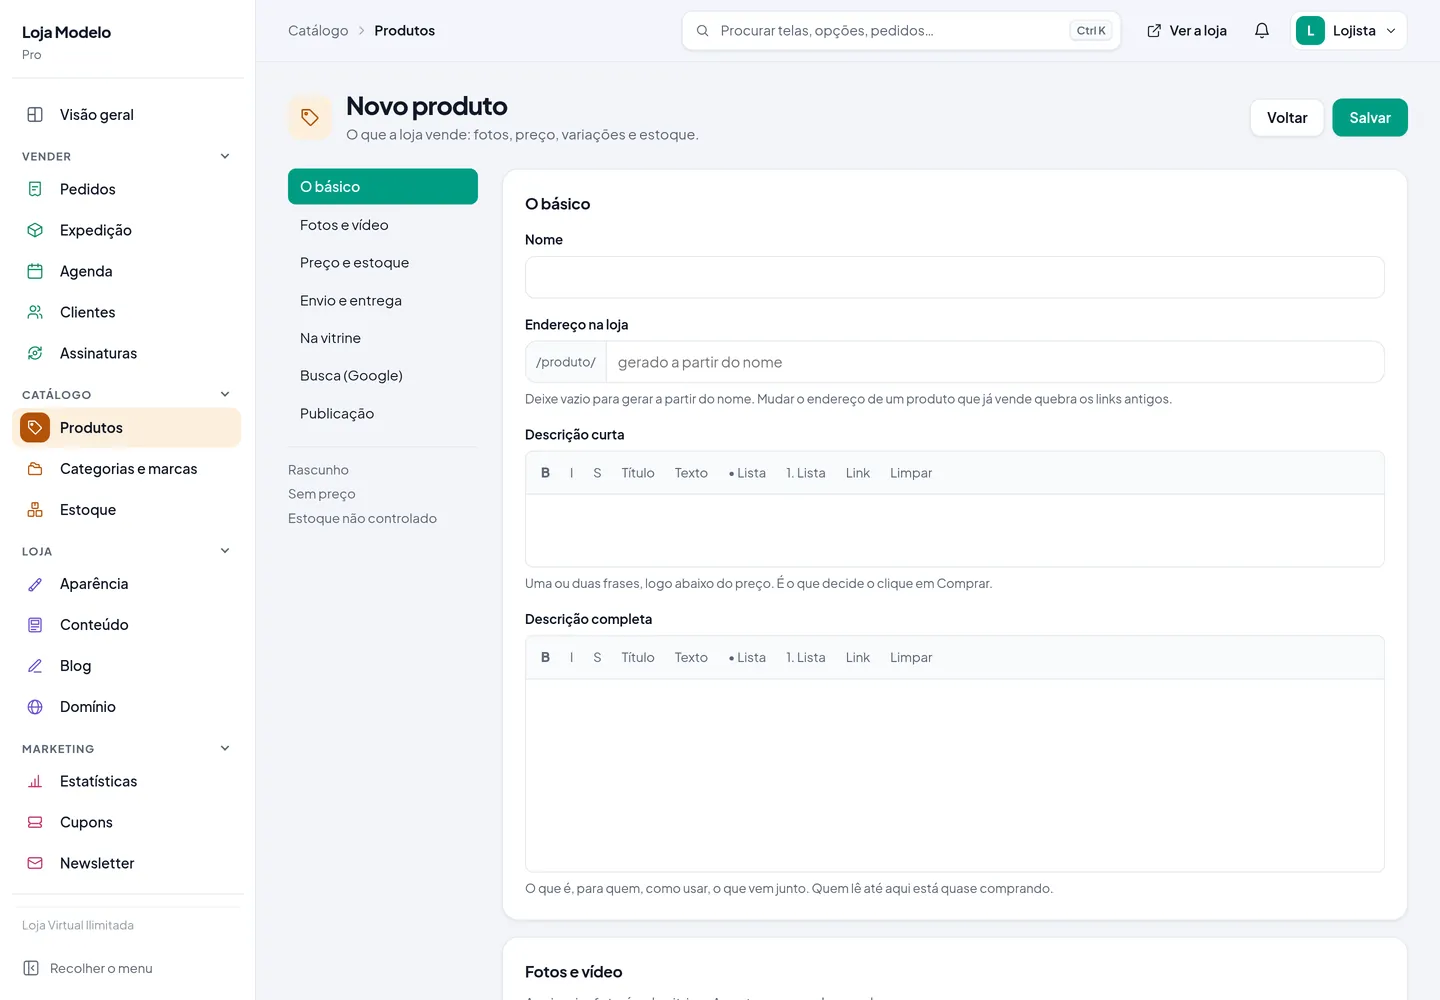
Task: Click the Estatísticas chart icon
Action: click(x=35, y=781)
